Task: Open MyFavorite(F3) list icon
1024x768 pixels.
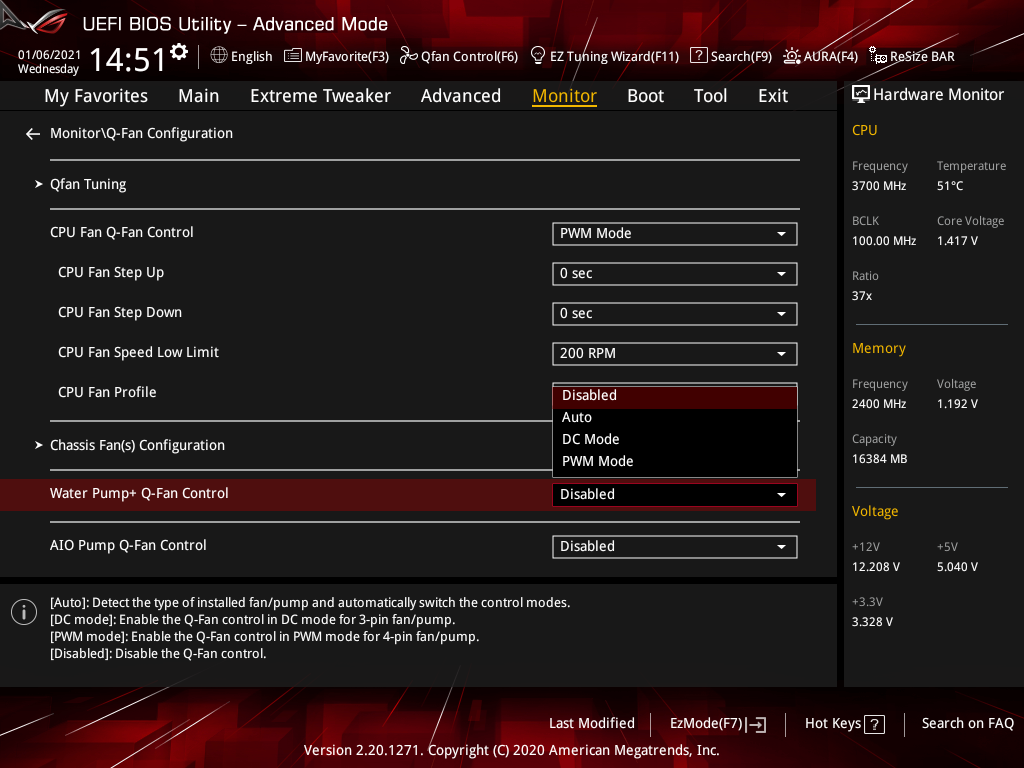Action: (293, 56)
